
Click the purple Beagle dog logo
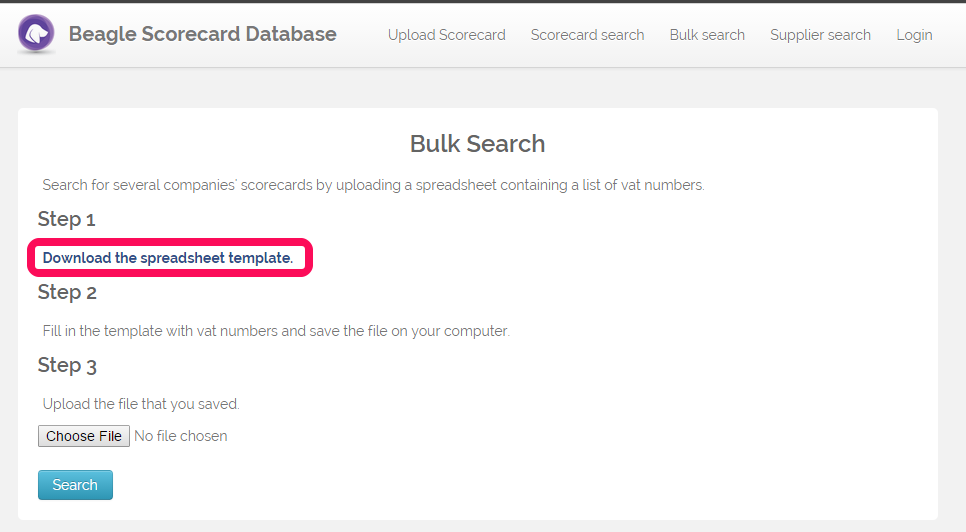click(36, 33)
